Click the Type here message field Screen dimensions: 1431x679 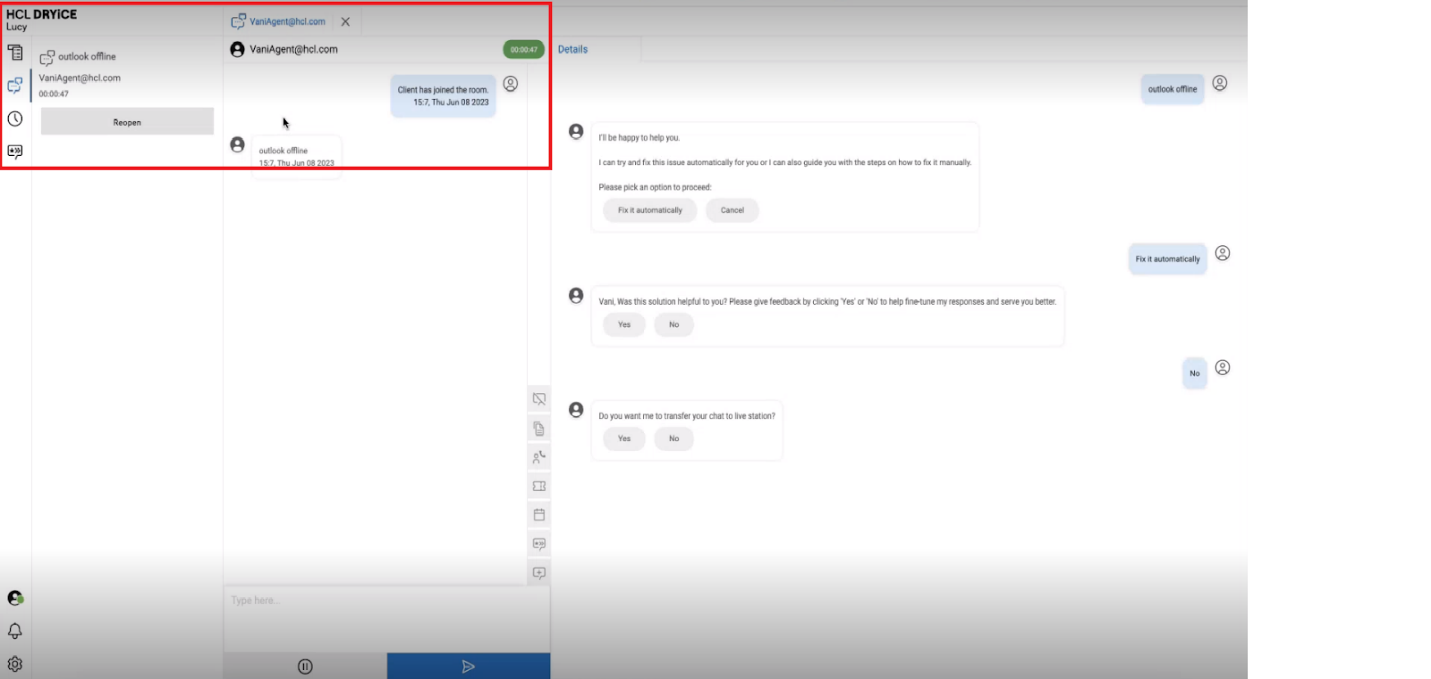[386, 620]
